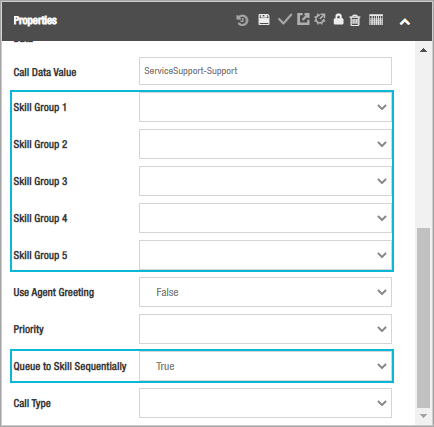The height and width of the screenshot is (427, 434).
Task: Open the Skill Group 1 dropdown
Action: pos(265,107)
